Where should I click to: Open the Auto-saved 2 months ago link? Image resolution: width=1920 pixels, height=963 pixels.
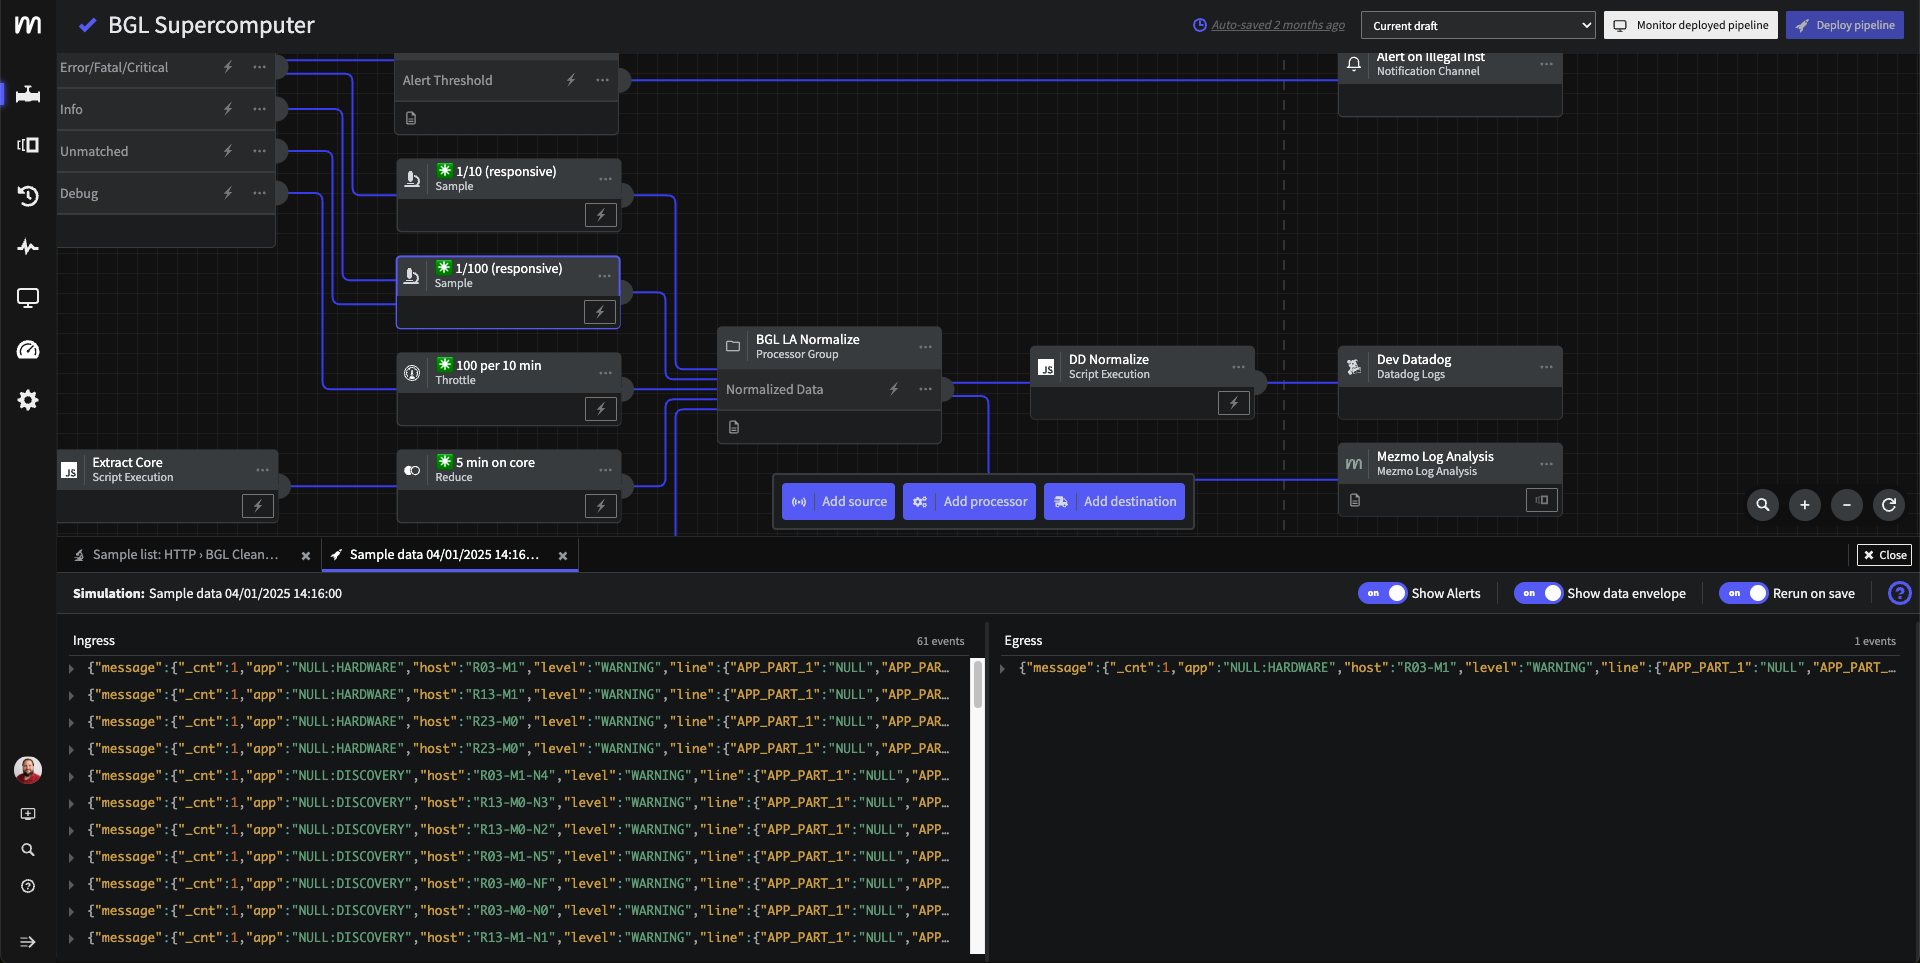[x=1277, y=26]
